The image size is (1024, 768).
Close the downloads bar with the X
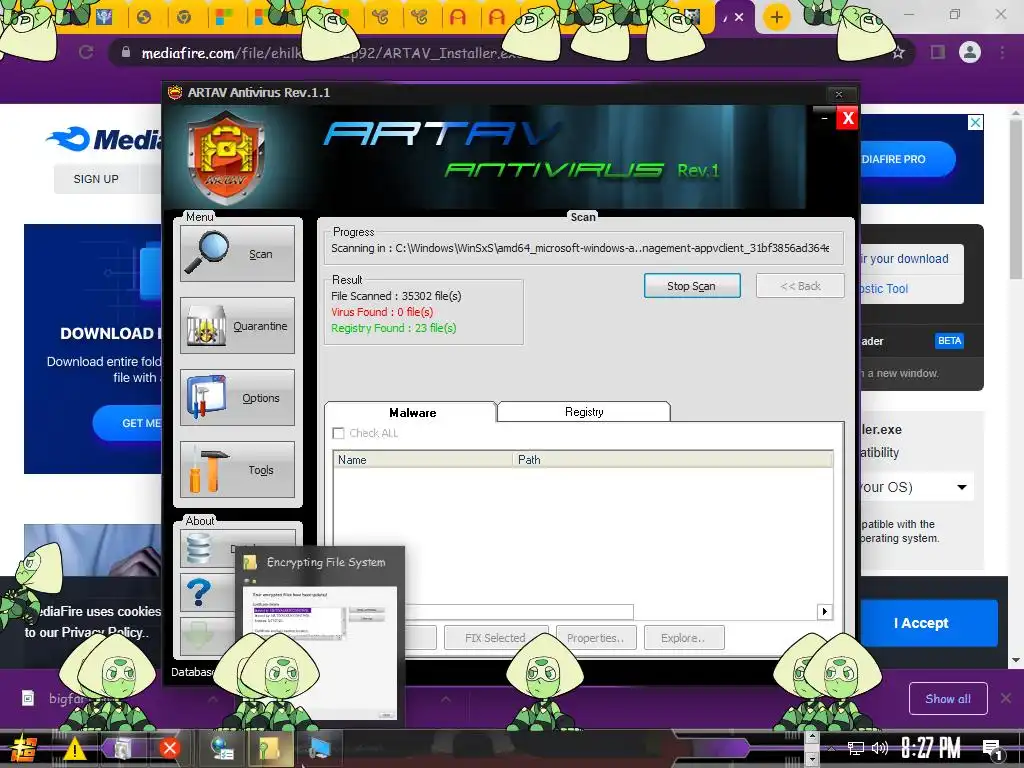click(x=1006, y=699)
